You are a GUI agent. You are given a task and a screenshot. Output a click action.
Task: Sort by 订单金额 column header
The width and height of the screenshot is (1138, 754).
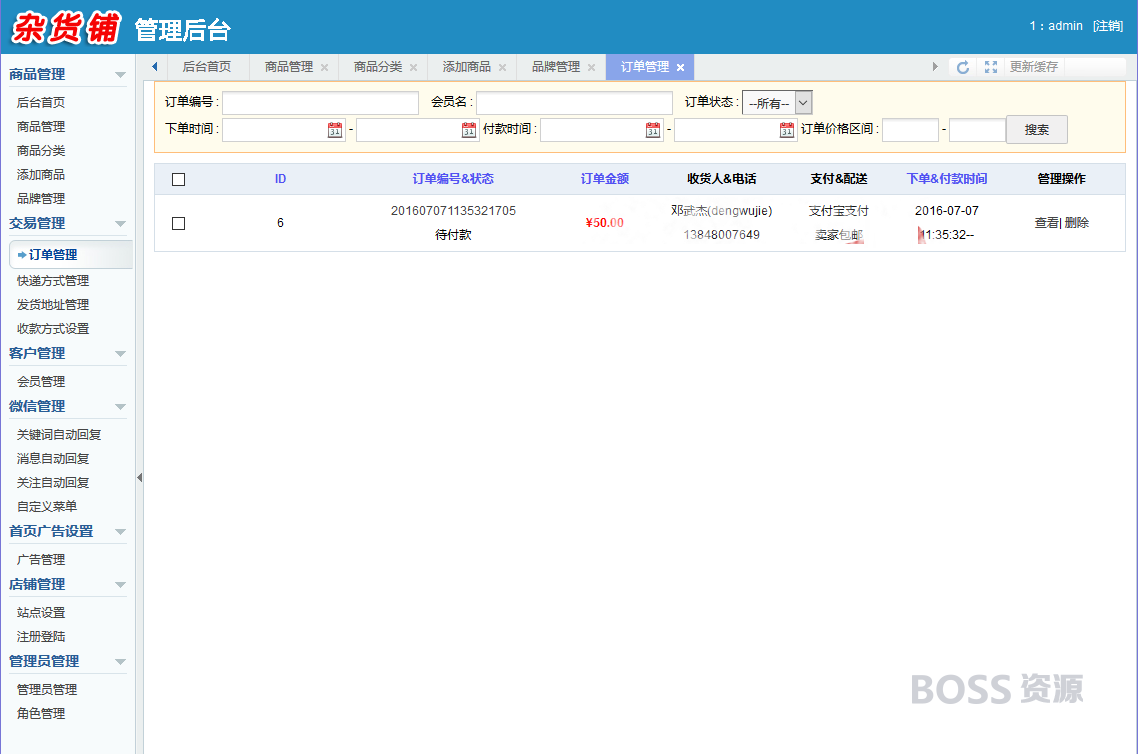click(605, 179)
